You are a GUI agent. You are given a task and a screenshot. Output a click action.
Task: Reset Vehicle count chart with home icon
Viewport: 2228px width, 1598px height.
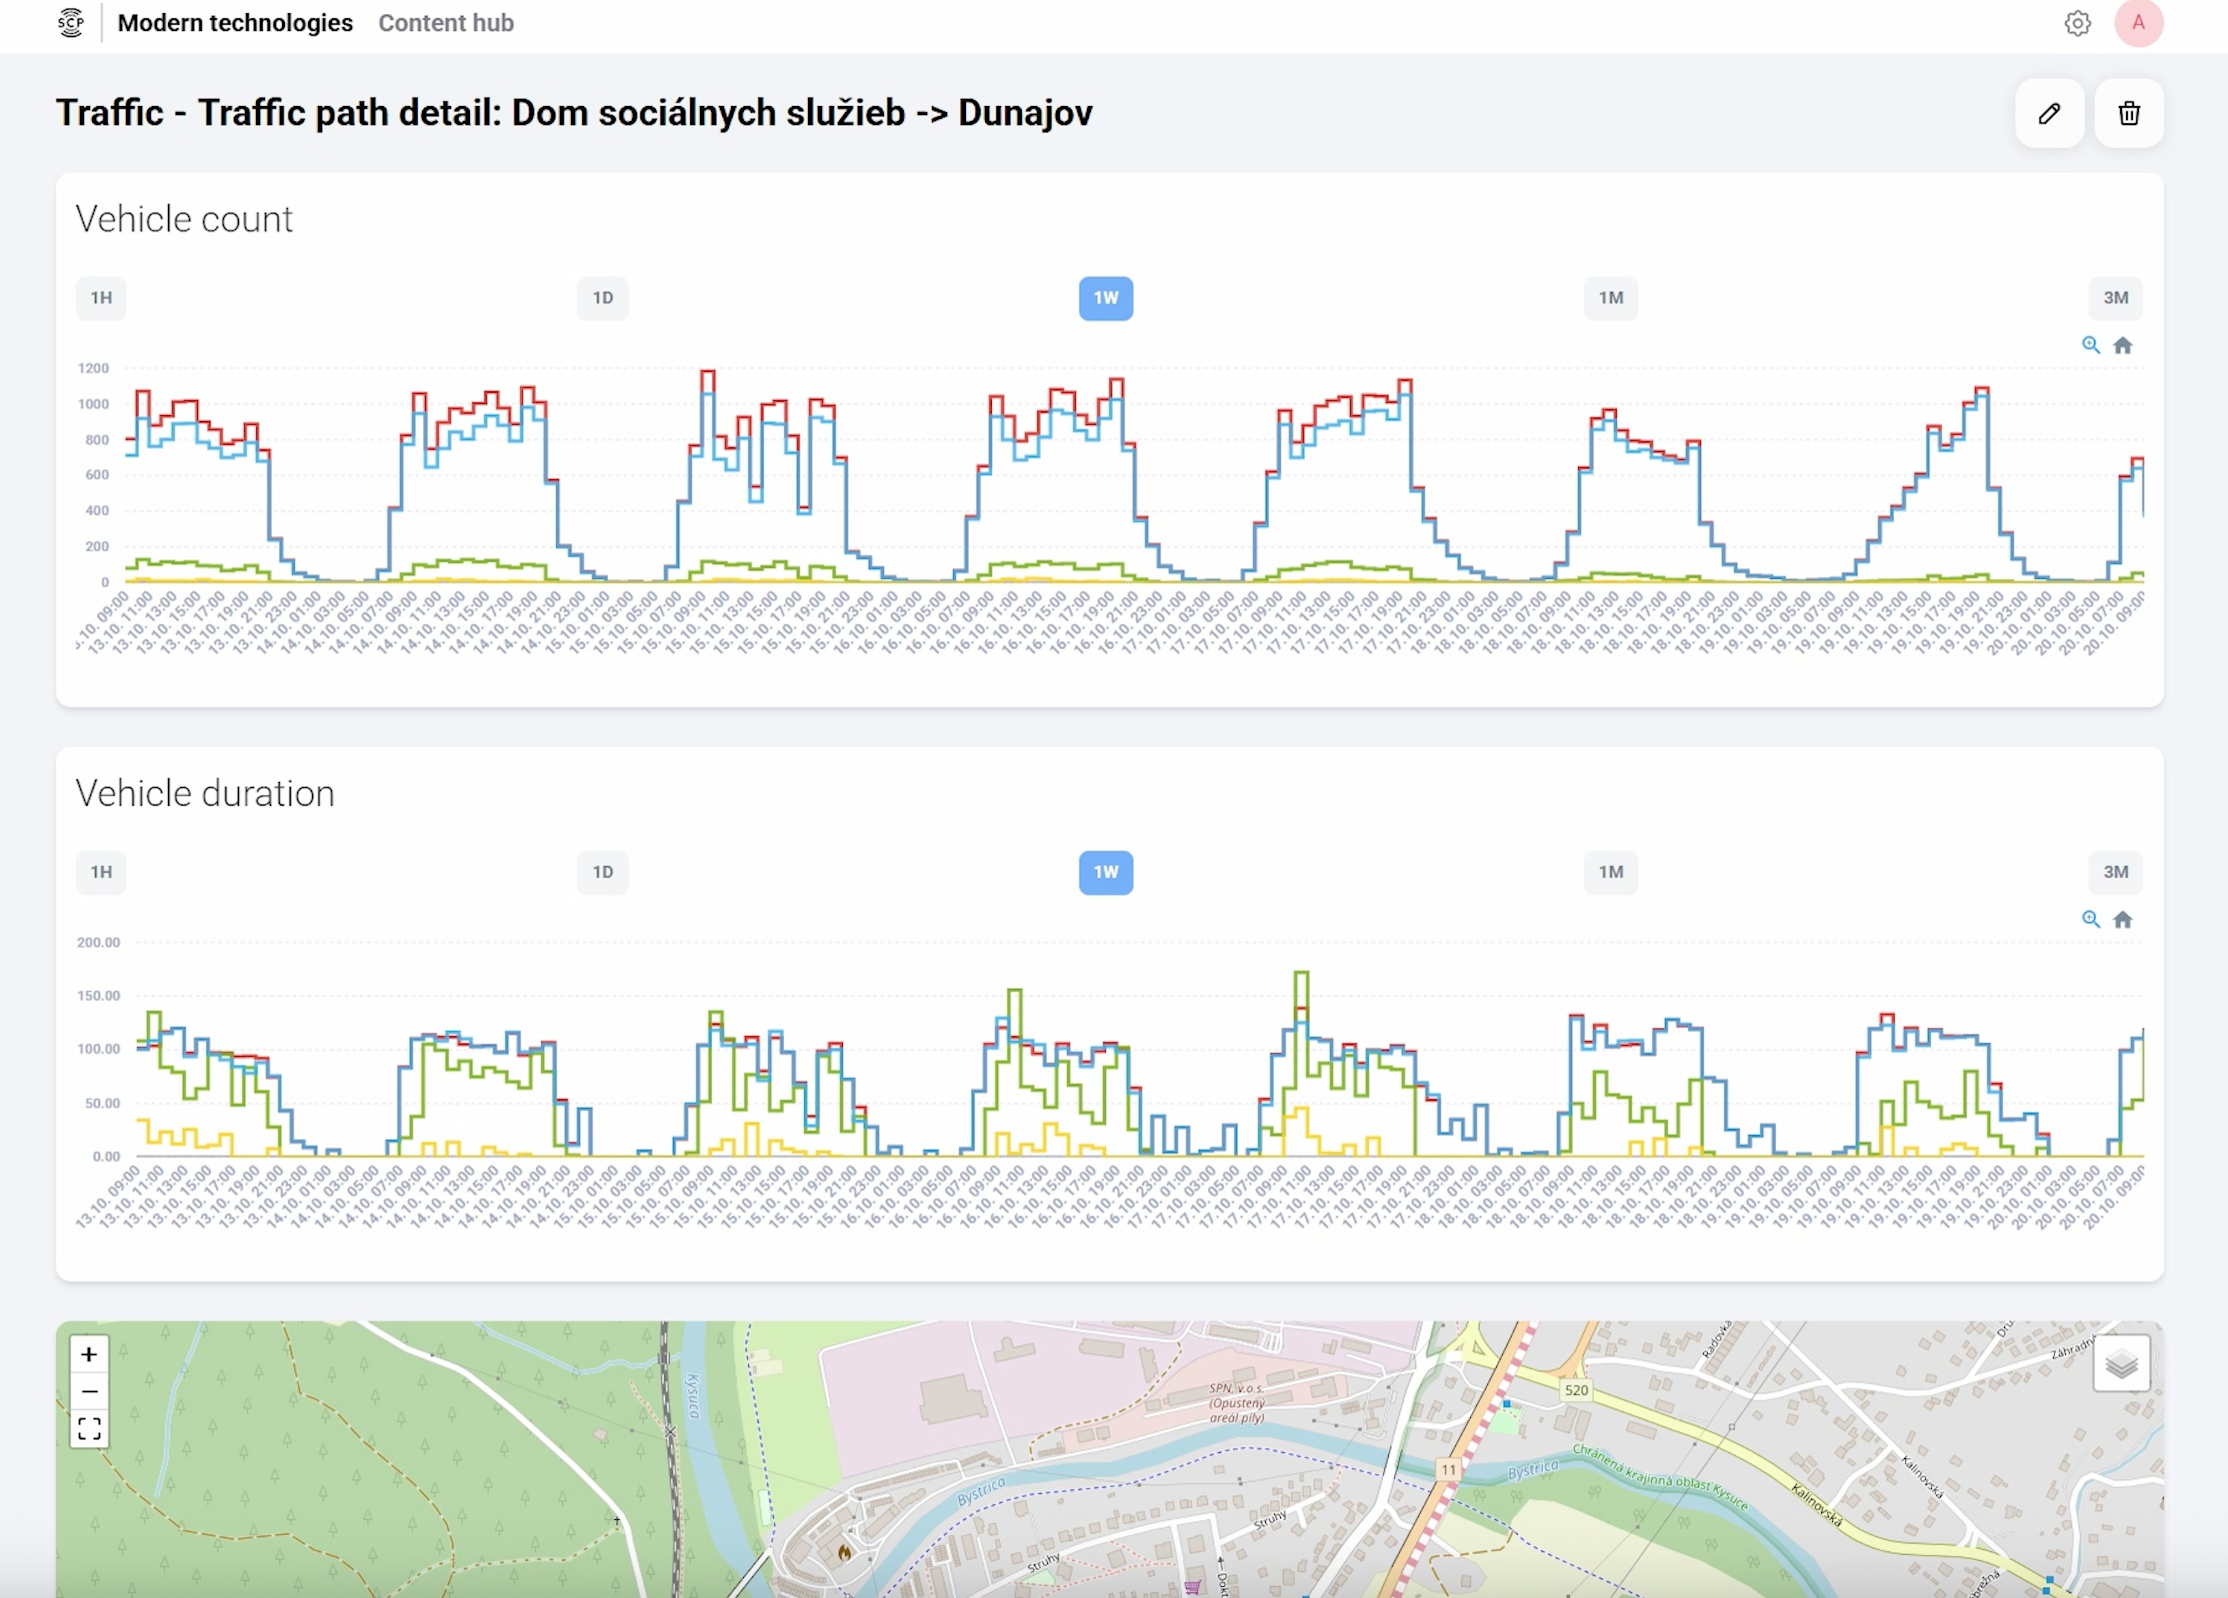[x=2124, y=345]
